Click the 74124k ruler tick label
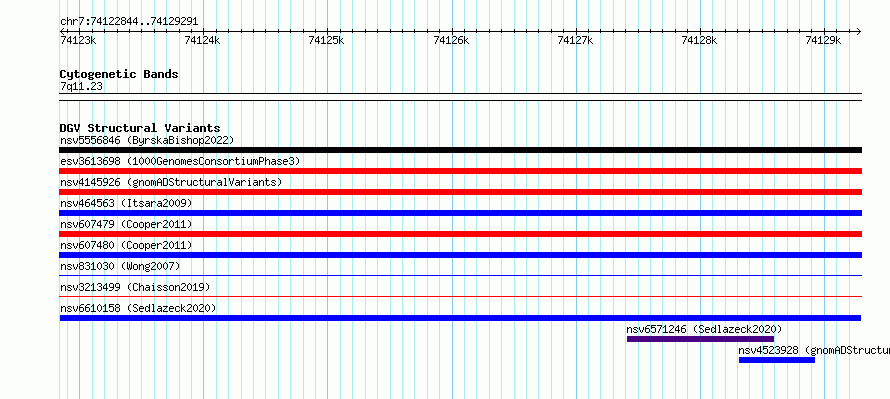This screenshot has width=890, height=399. pyautogui.click(x=203, y=40)
